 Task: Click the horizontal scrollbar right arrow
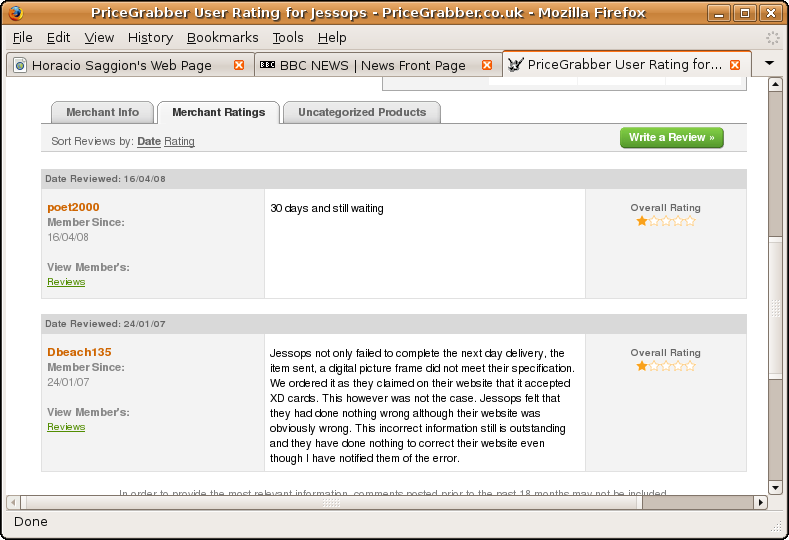pyautogui.click(x=761, y=502)
